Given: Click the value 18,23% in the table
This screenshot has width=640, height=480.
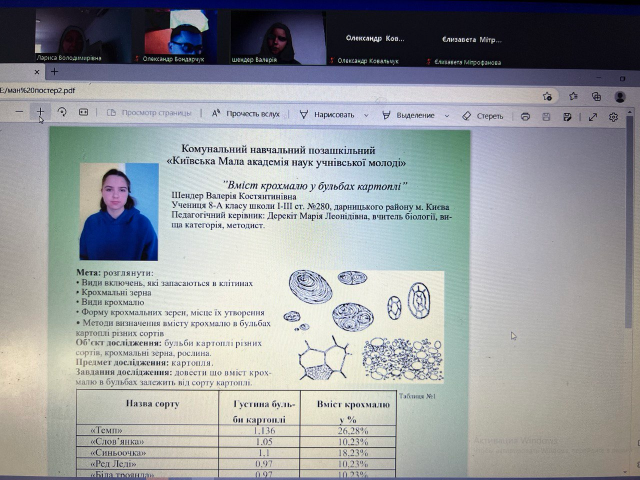Looking at the screenshot, I should 353,453.
